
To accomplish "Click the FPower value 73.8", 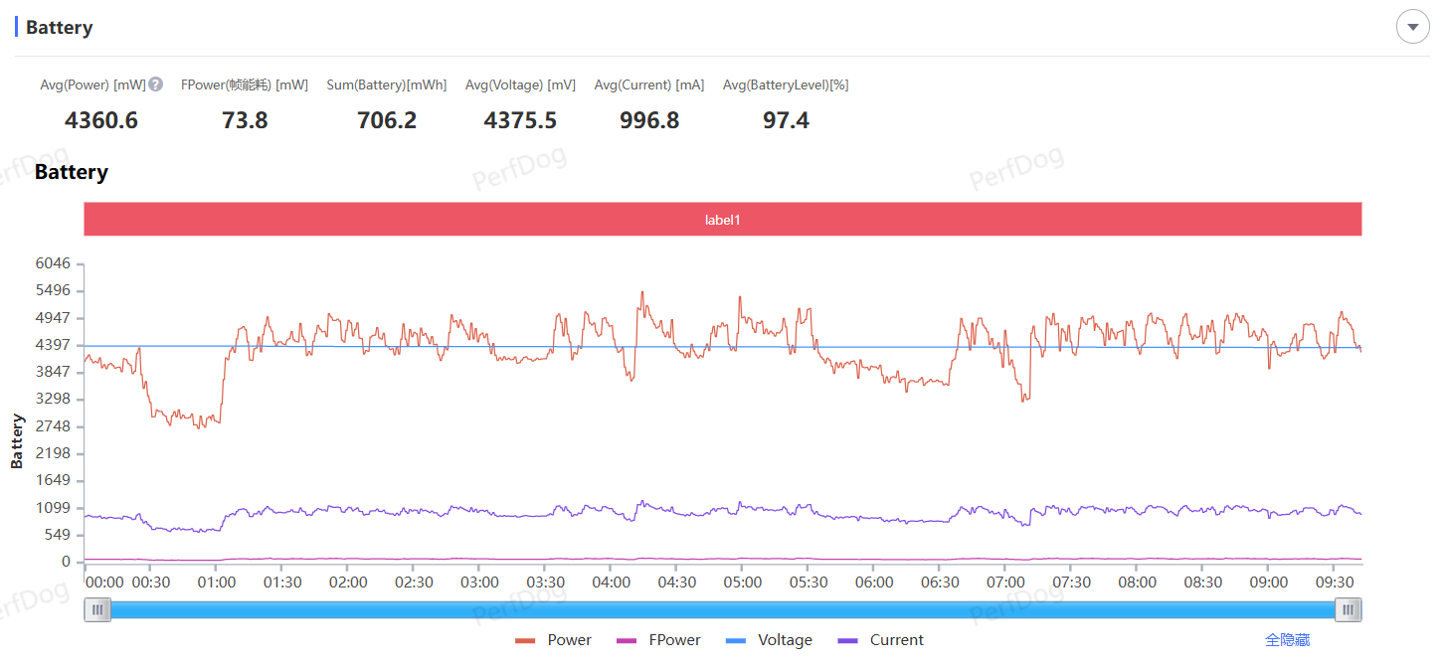I will click(244, 121).
